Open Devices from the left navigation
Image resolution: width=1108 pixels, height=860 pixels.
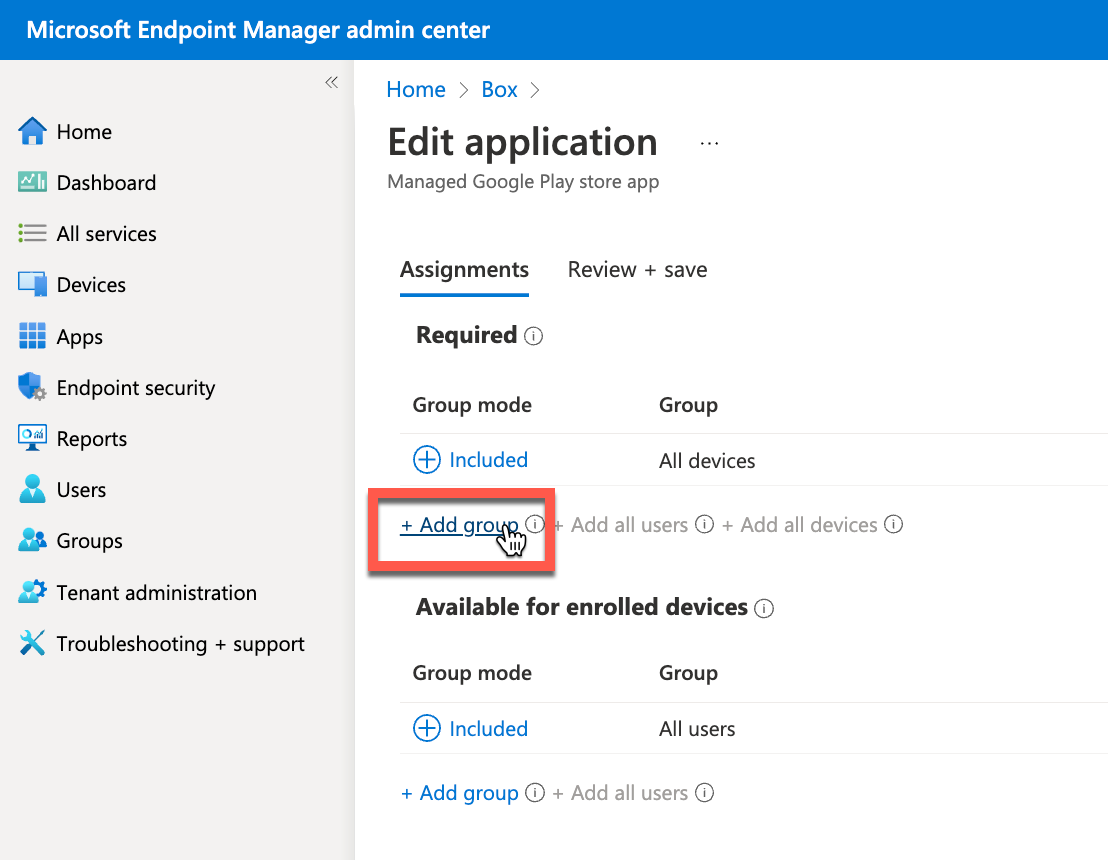[33, 284]
